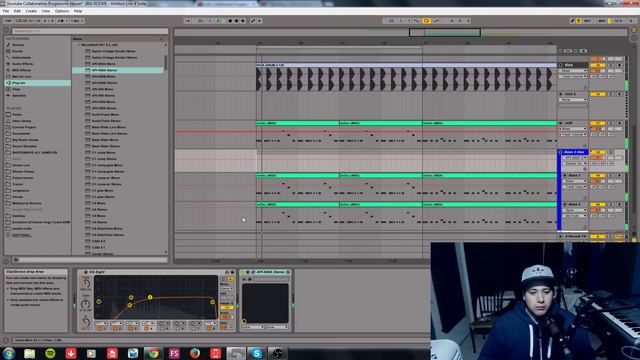
Task: Open the Edit menu
Action: 17,11
